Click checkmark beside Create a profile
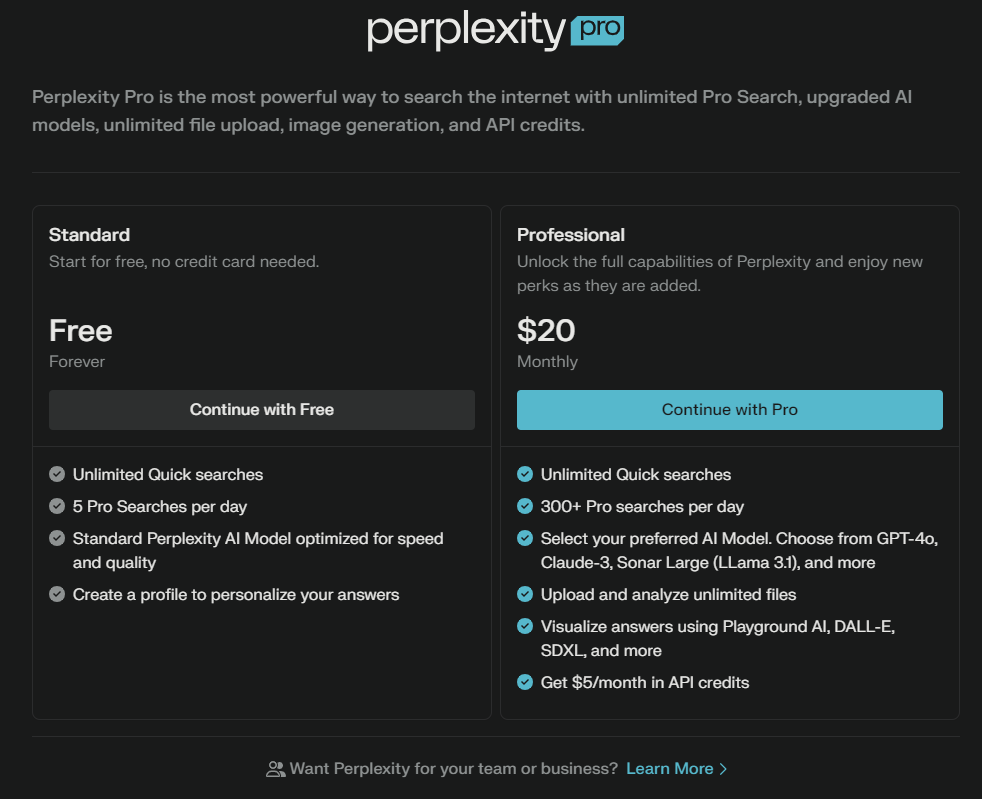 (x=57, y=595)
